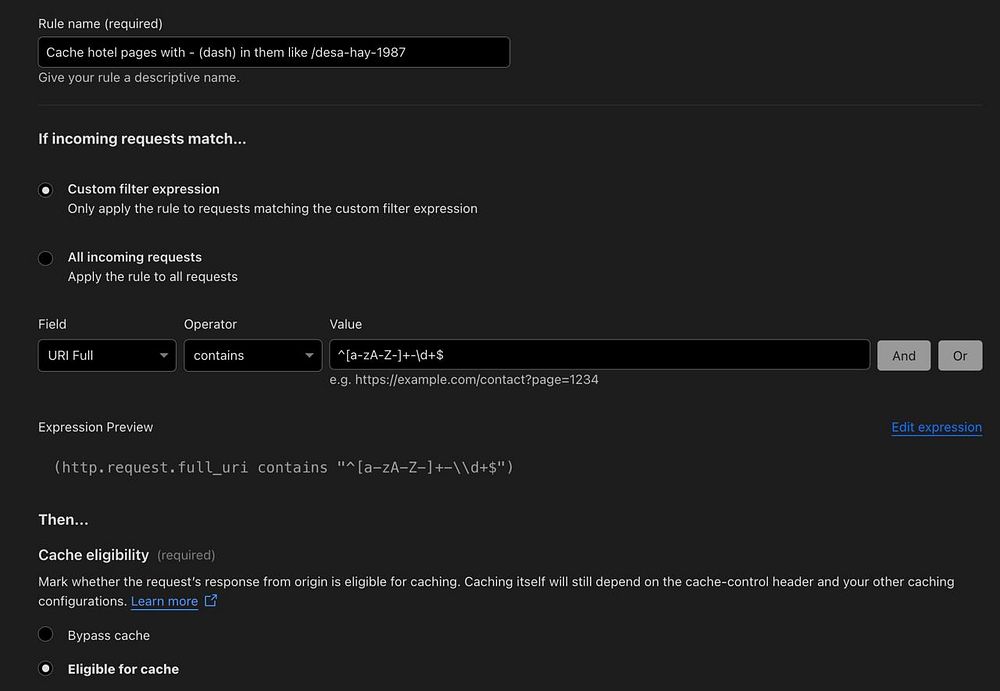The image size is (1000, 691).
Task: Select the All incoming requests radio button
Action: [x=46, y=258]
